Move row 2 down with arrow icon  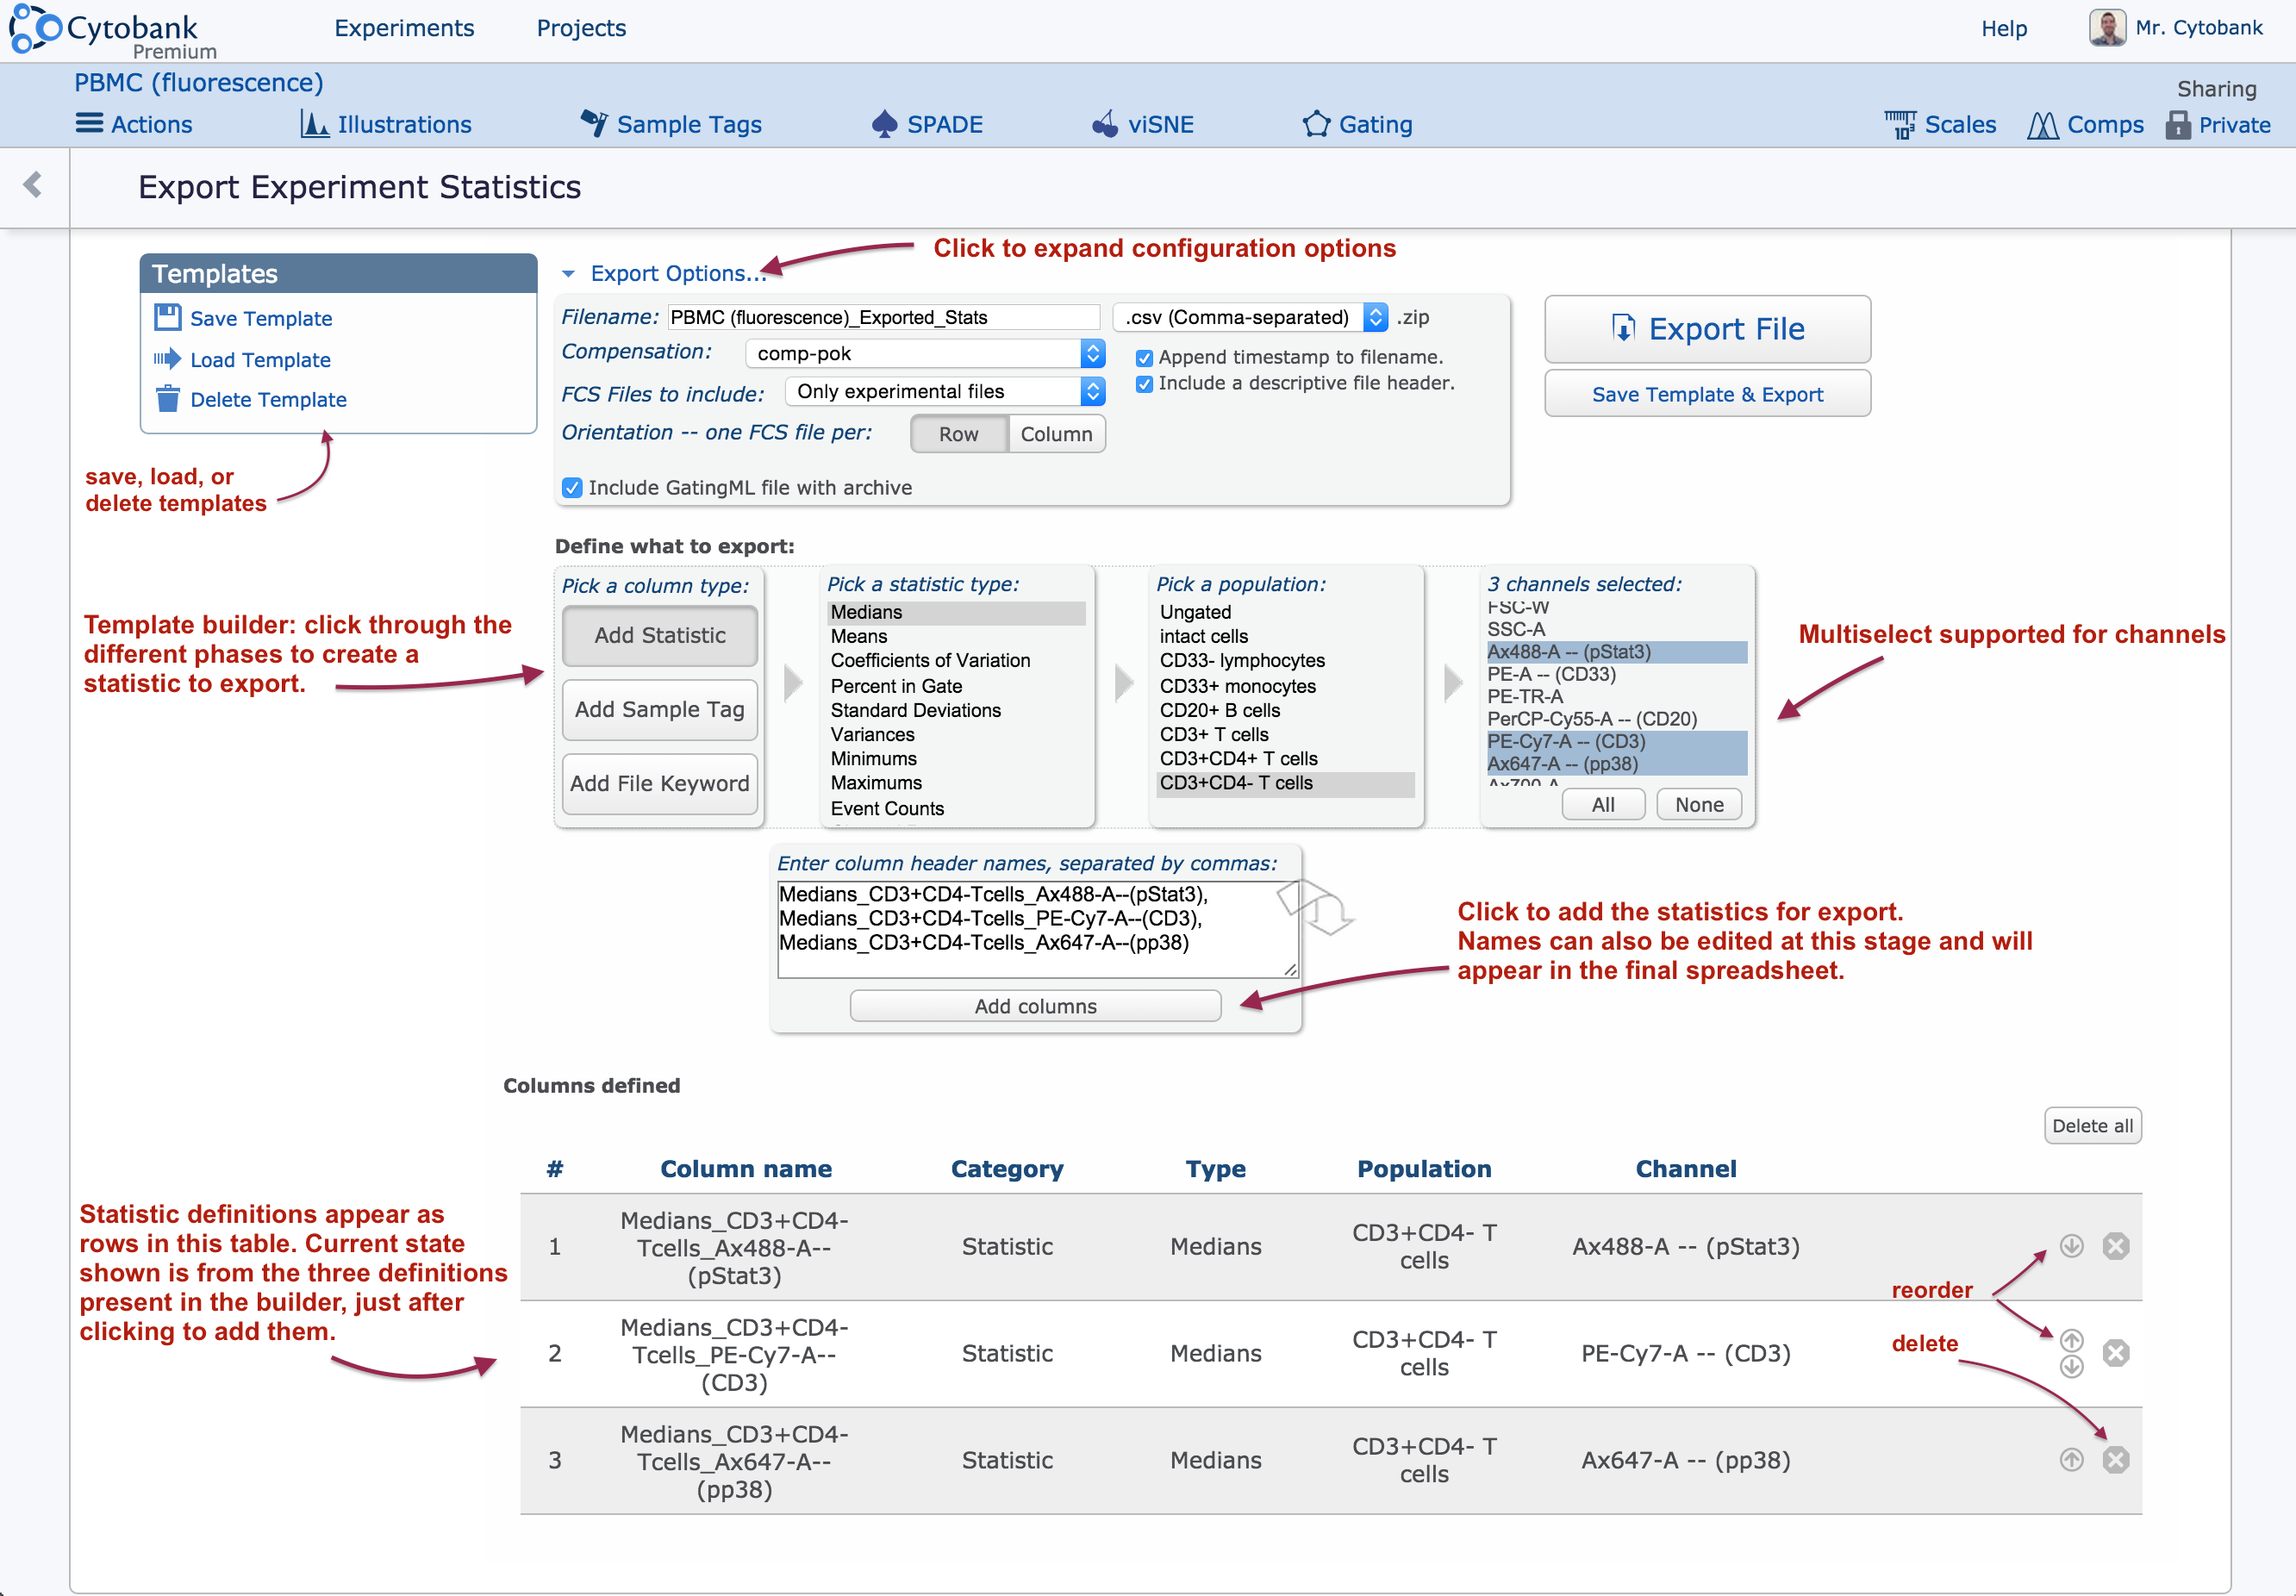click(x=2071, y=1366)
